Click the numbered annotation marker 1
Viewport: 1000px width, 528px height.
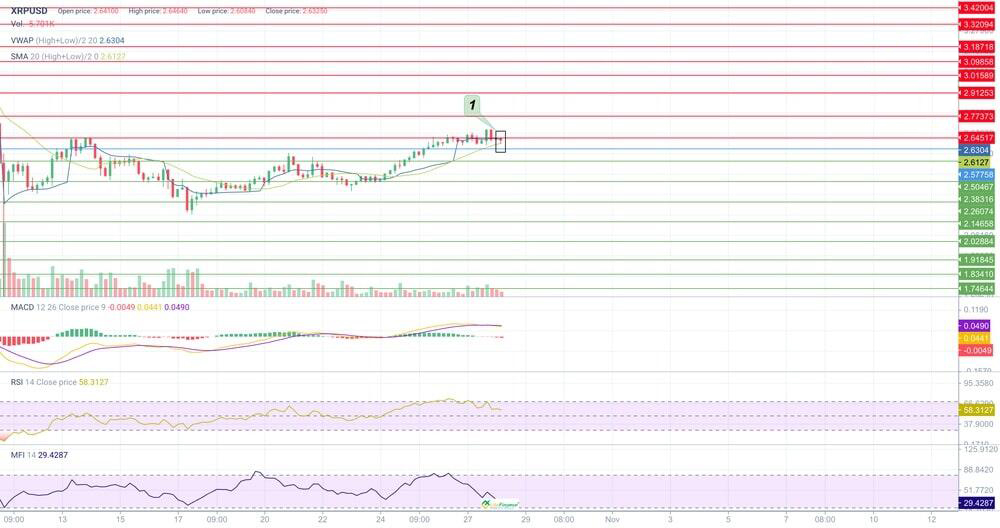click(x=472, y=105)
